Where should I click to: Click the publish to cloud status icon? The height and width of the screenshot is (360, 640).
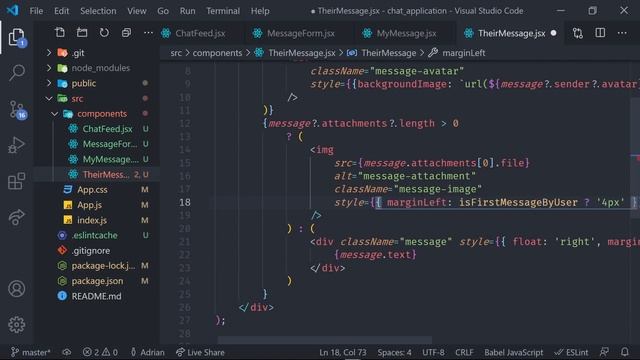click(67, 352)
